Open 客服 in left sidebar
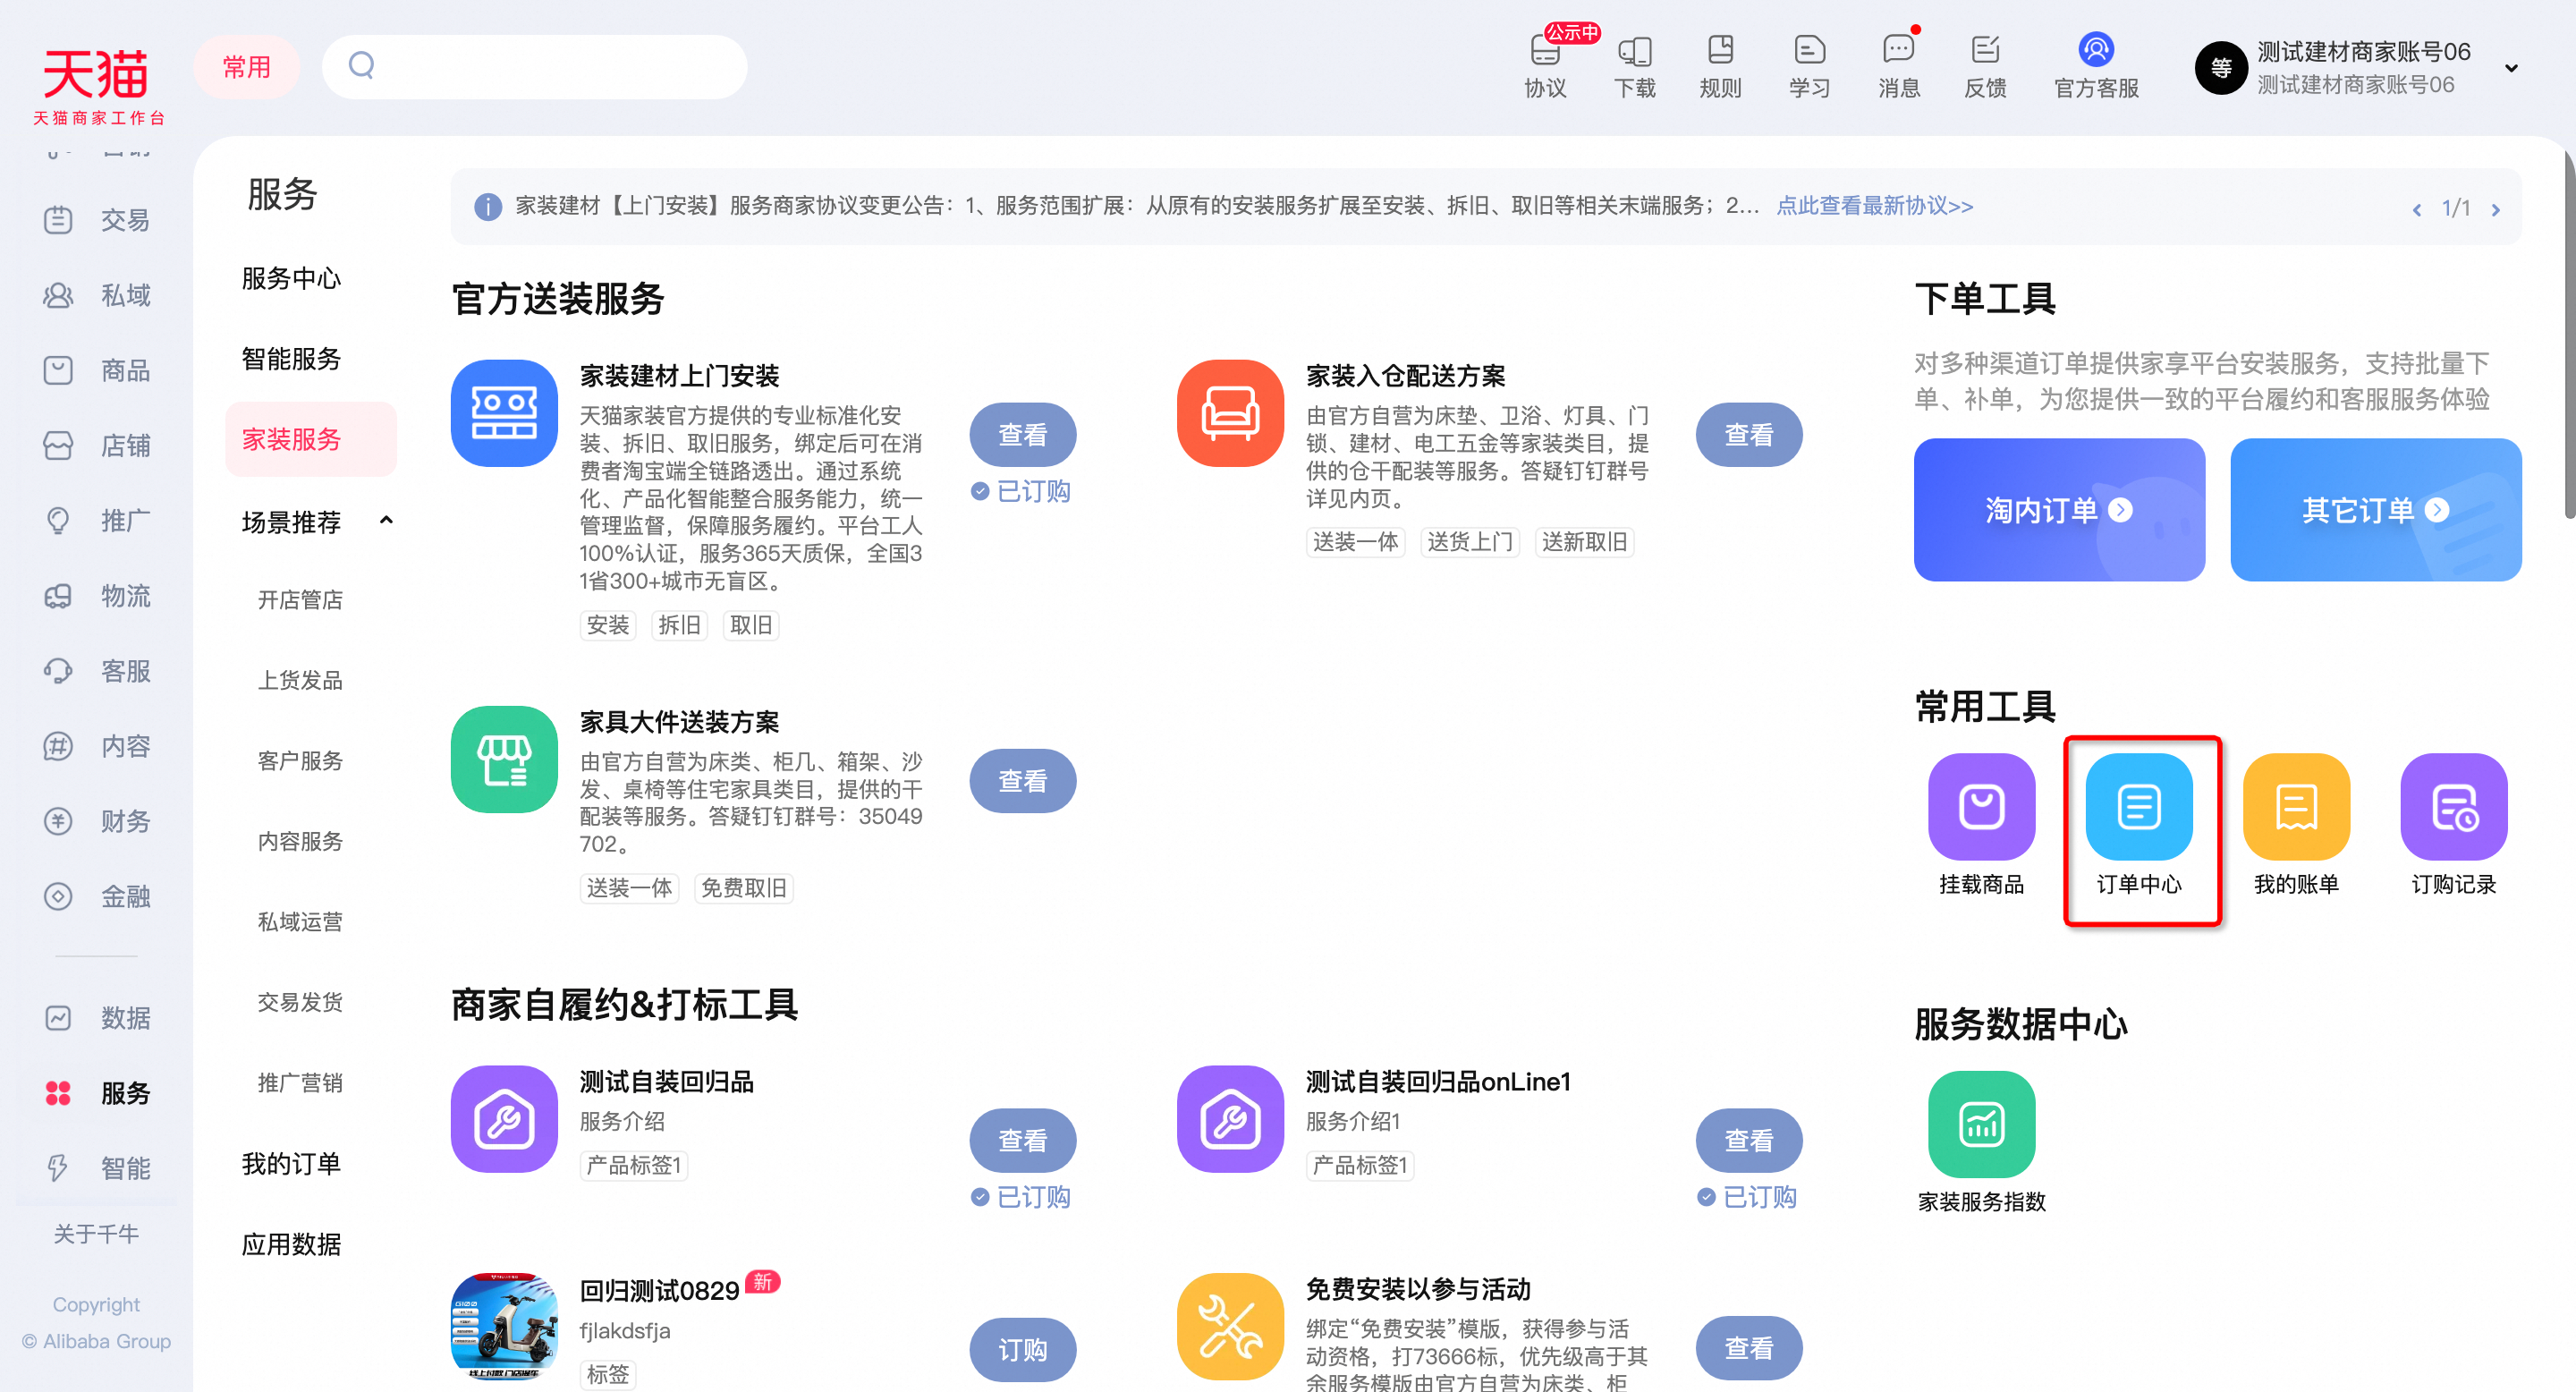The height and width of the screenshot is (1392, 2576). [x=97, y=671]
